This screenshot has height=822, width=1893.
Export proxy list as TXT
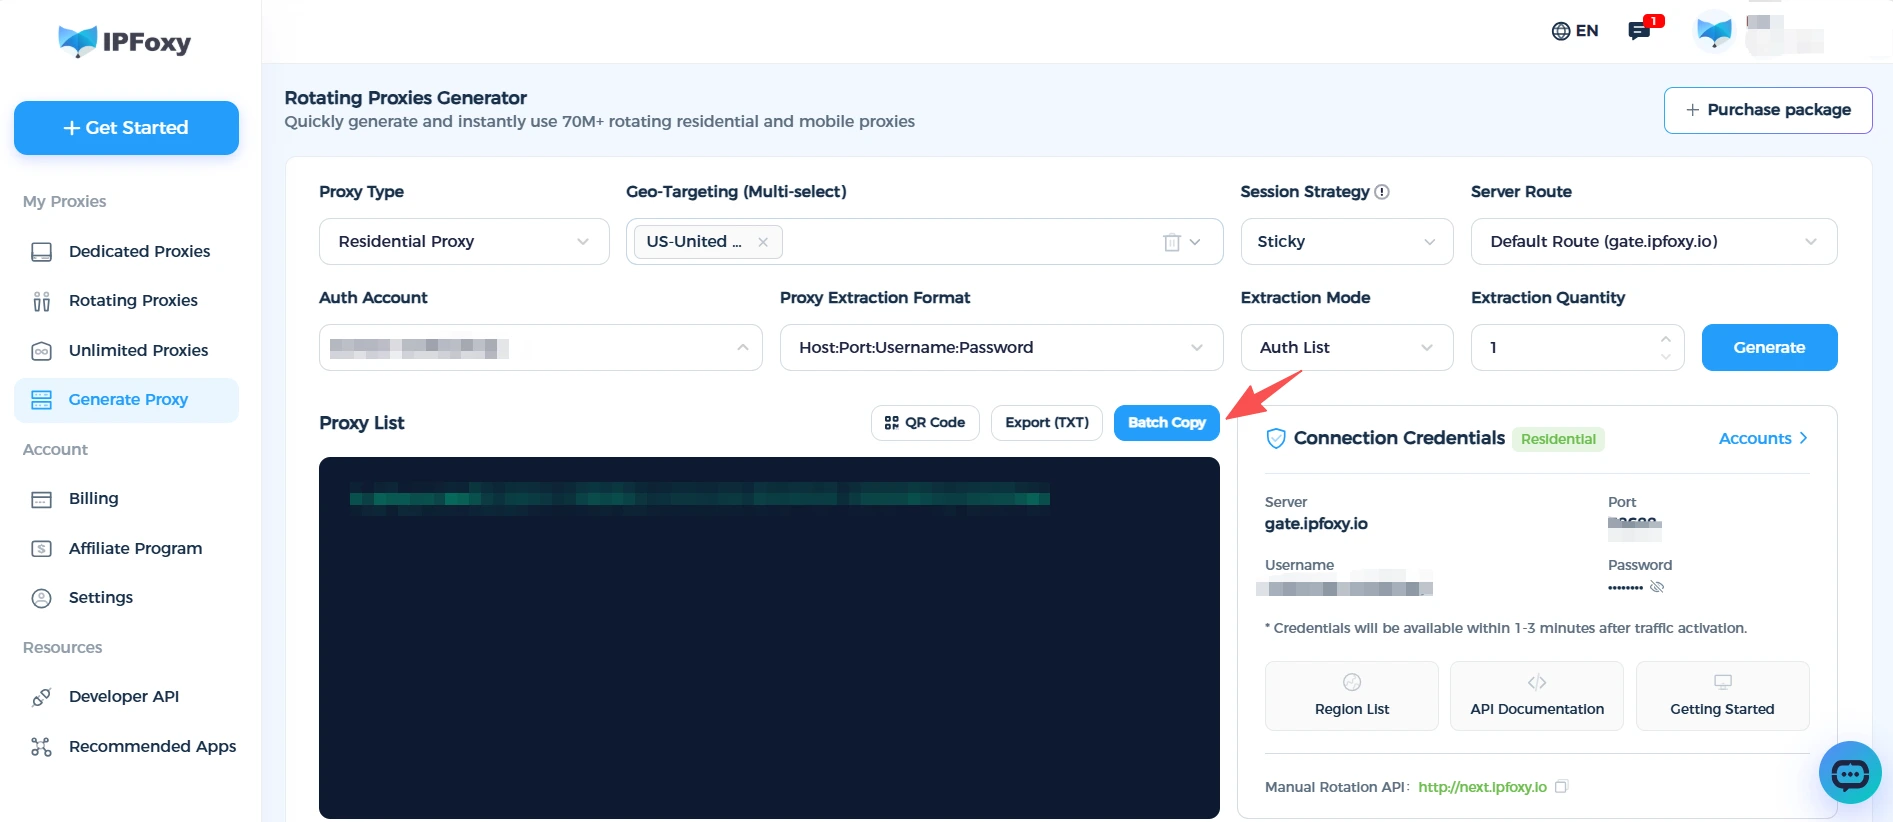[x=1047, y=423]
